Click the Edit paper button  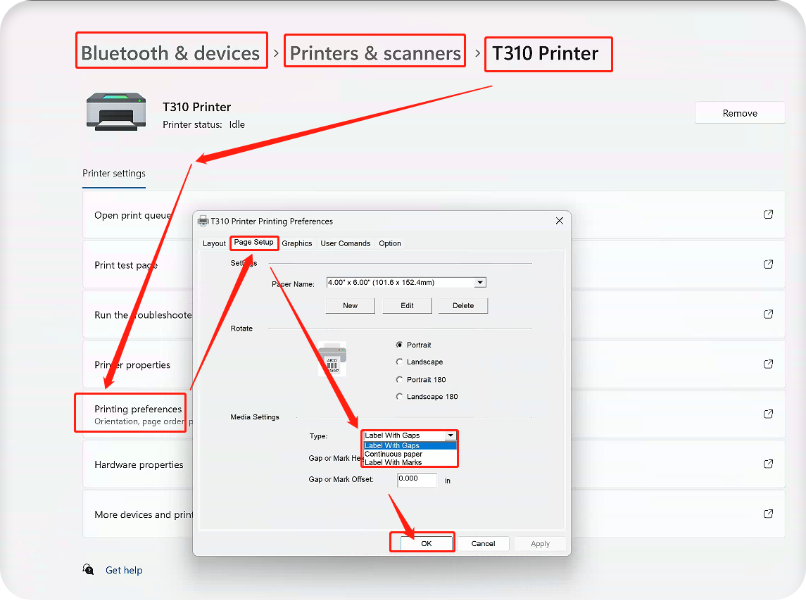click(407, 305)
